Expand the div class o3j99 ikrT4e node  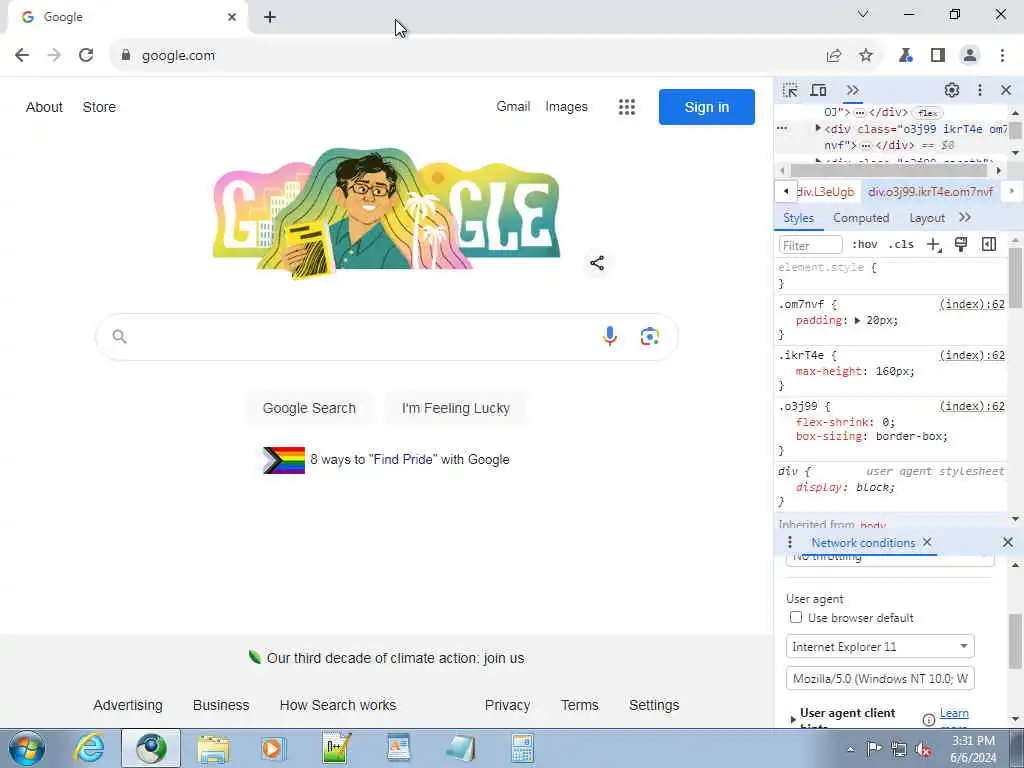click(818, 129)
